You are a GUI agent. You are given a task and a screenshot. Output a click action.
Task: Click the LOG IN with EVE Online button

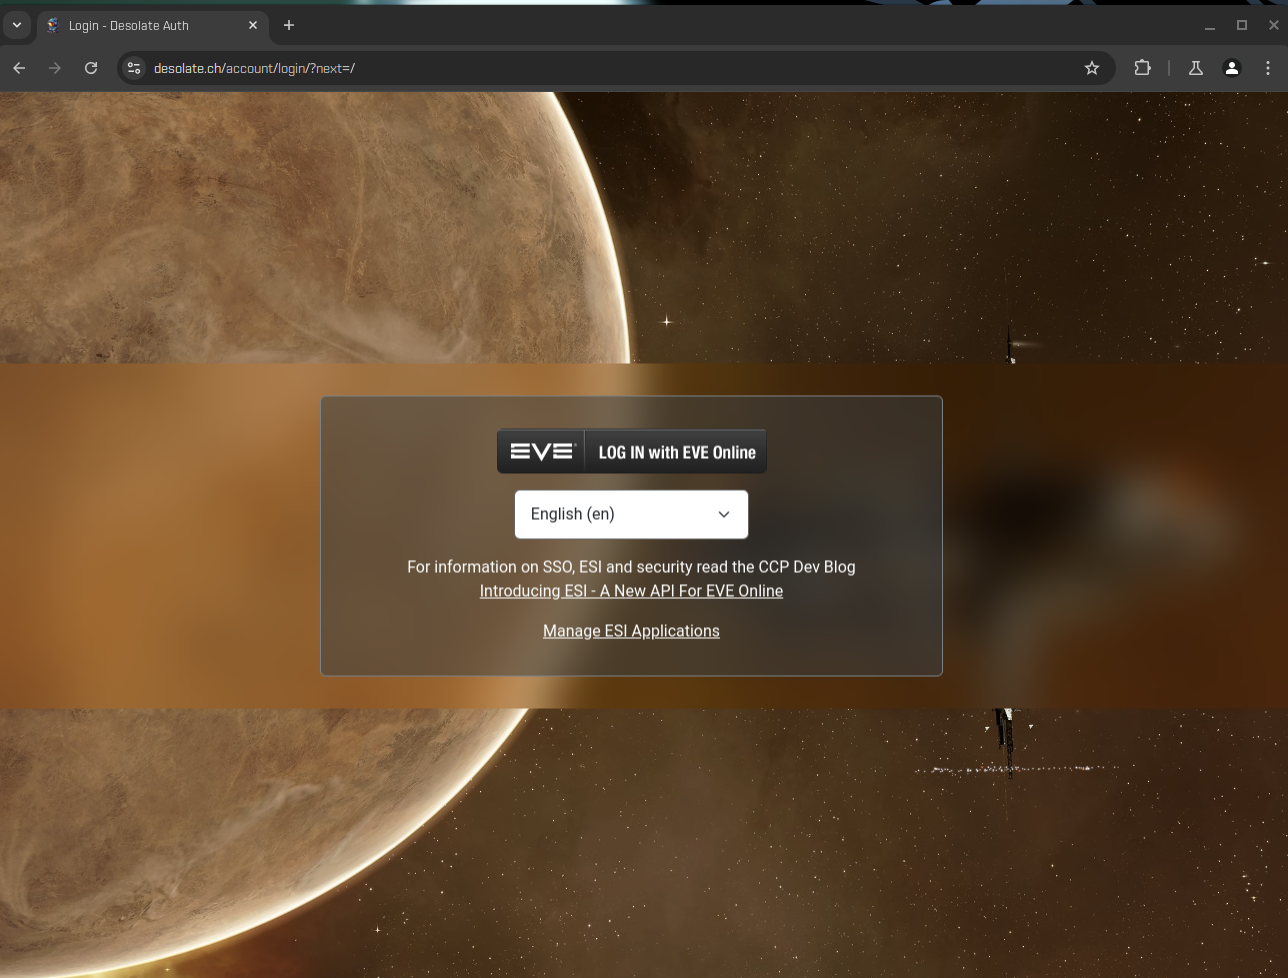pyautogui.click(x=631, y=452)
